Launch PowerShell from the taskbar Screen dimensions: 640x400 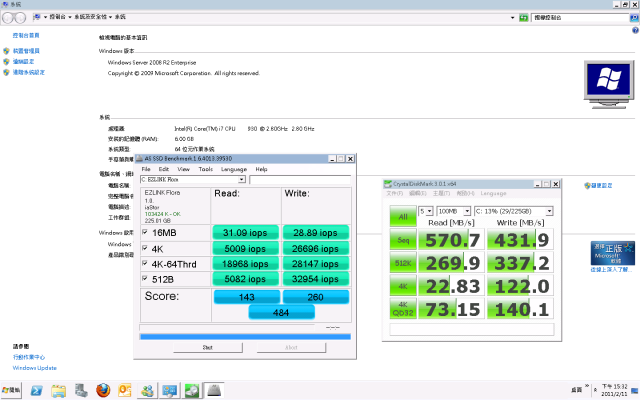click(37, 391)
